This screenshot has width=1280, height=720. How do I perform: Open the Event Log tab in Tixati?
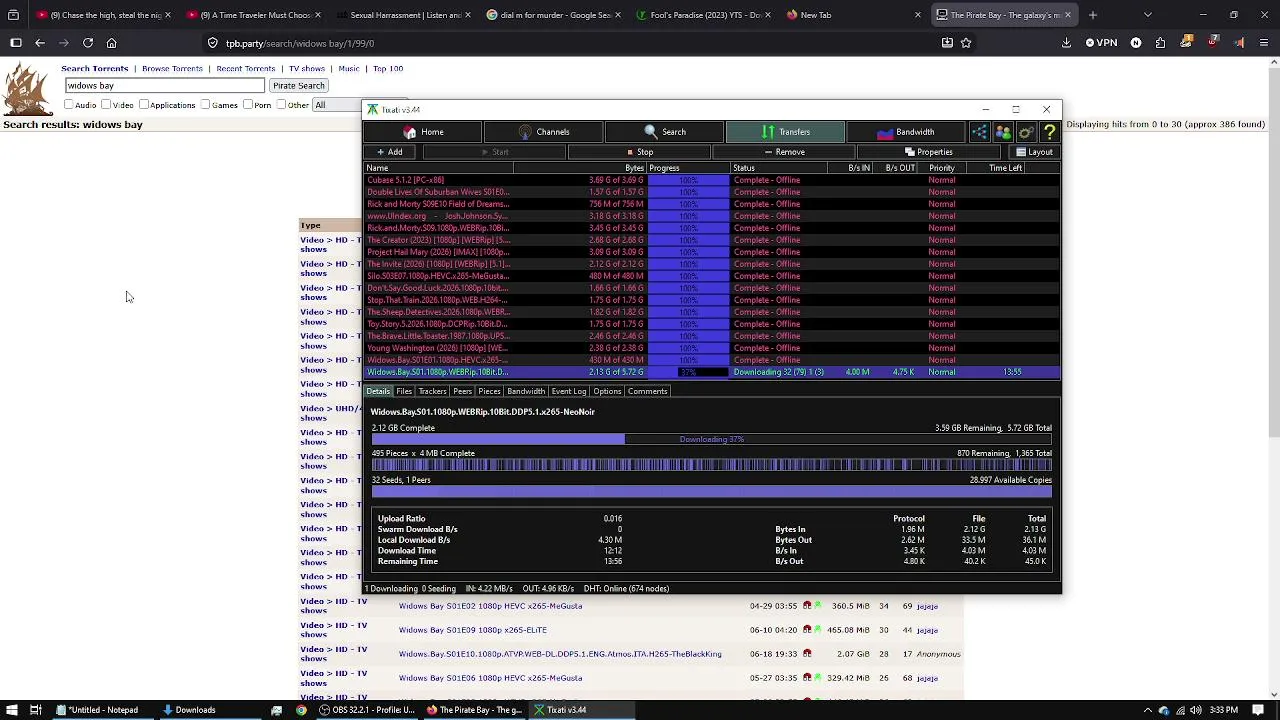pos(569,391)
